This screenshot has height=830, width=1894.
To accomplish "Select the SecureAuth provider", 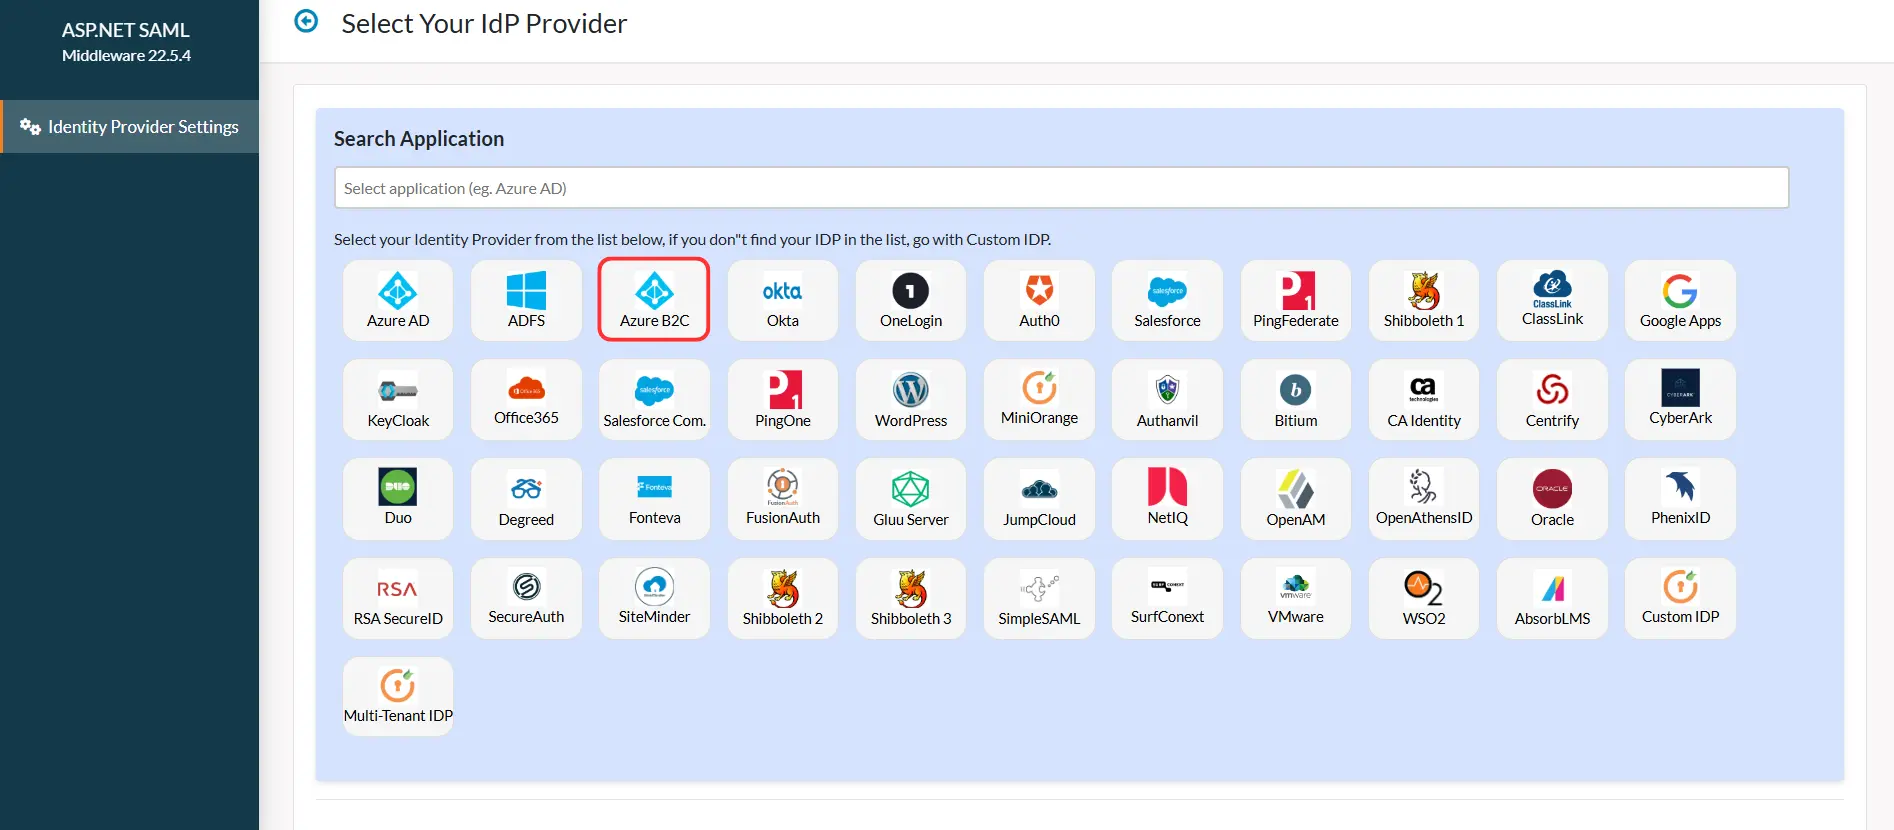I will [526, 598].
